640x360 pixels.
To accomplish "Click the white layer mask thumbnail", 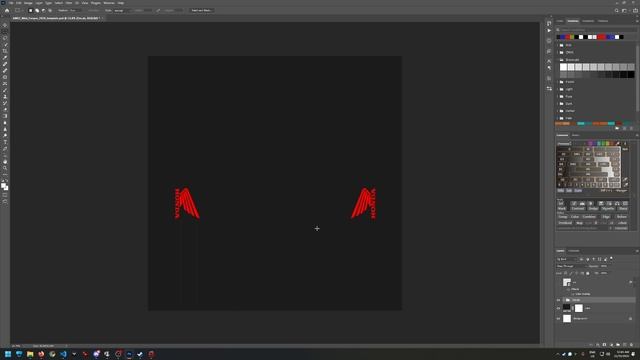I will (x=579, y=309).
